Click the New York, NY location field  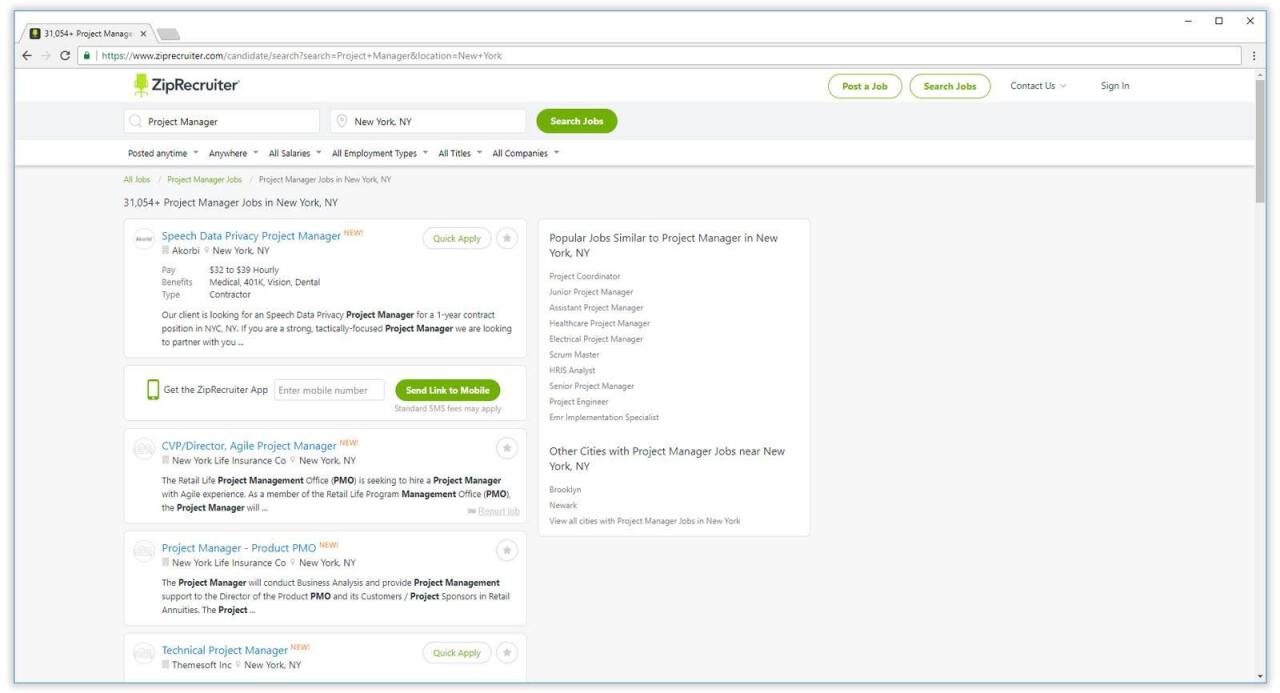click(x=428, y=121)
